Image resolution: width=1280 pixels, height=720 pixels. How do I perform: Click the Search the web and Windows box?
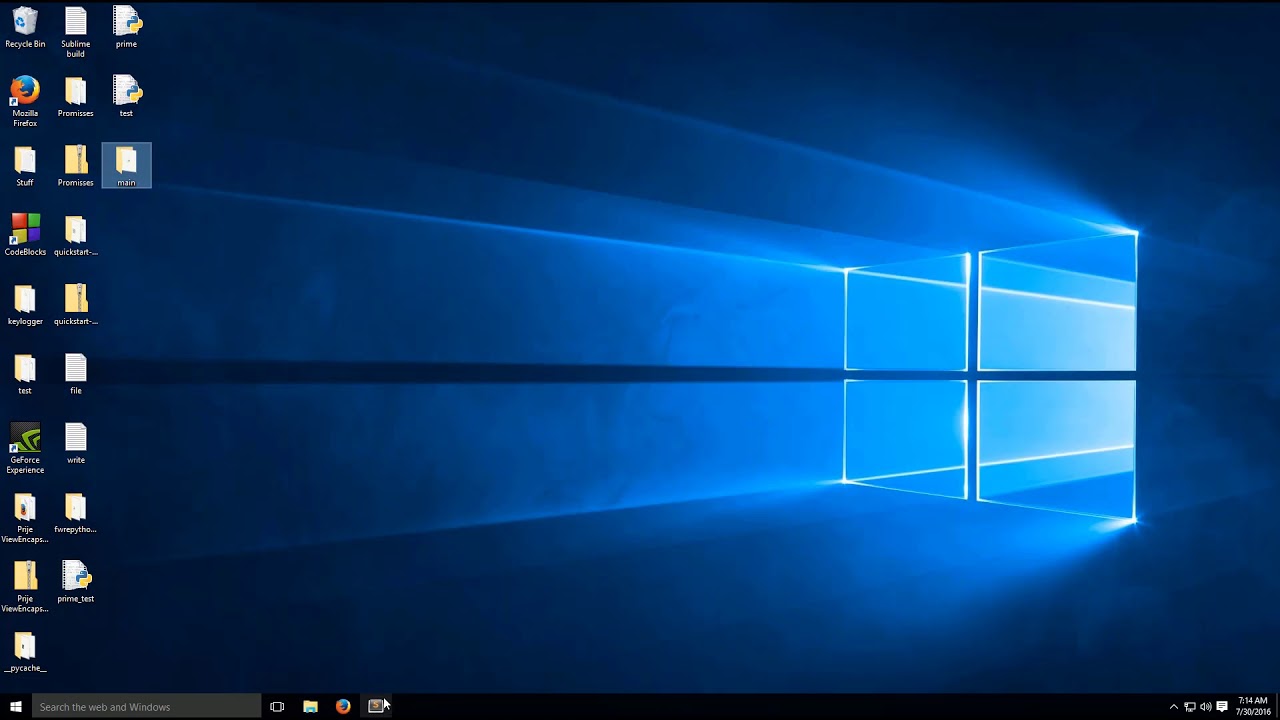(146, 706)
